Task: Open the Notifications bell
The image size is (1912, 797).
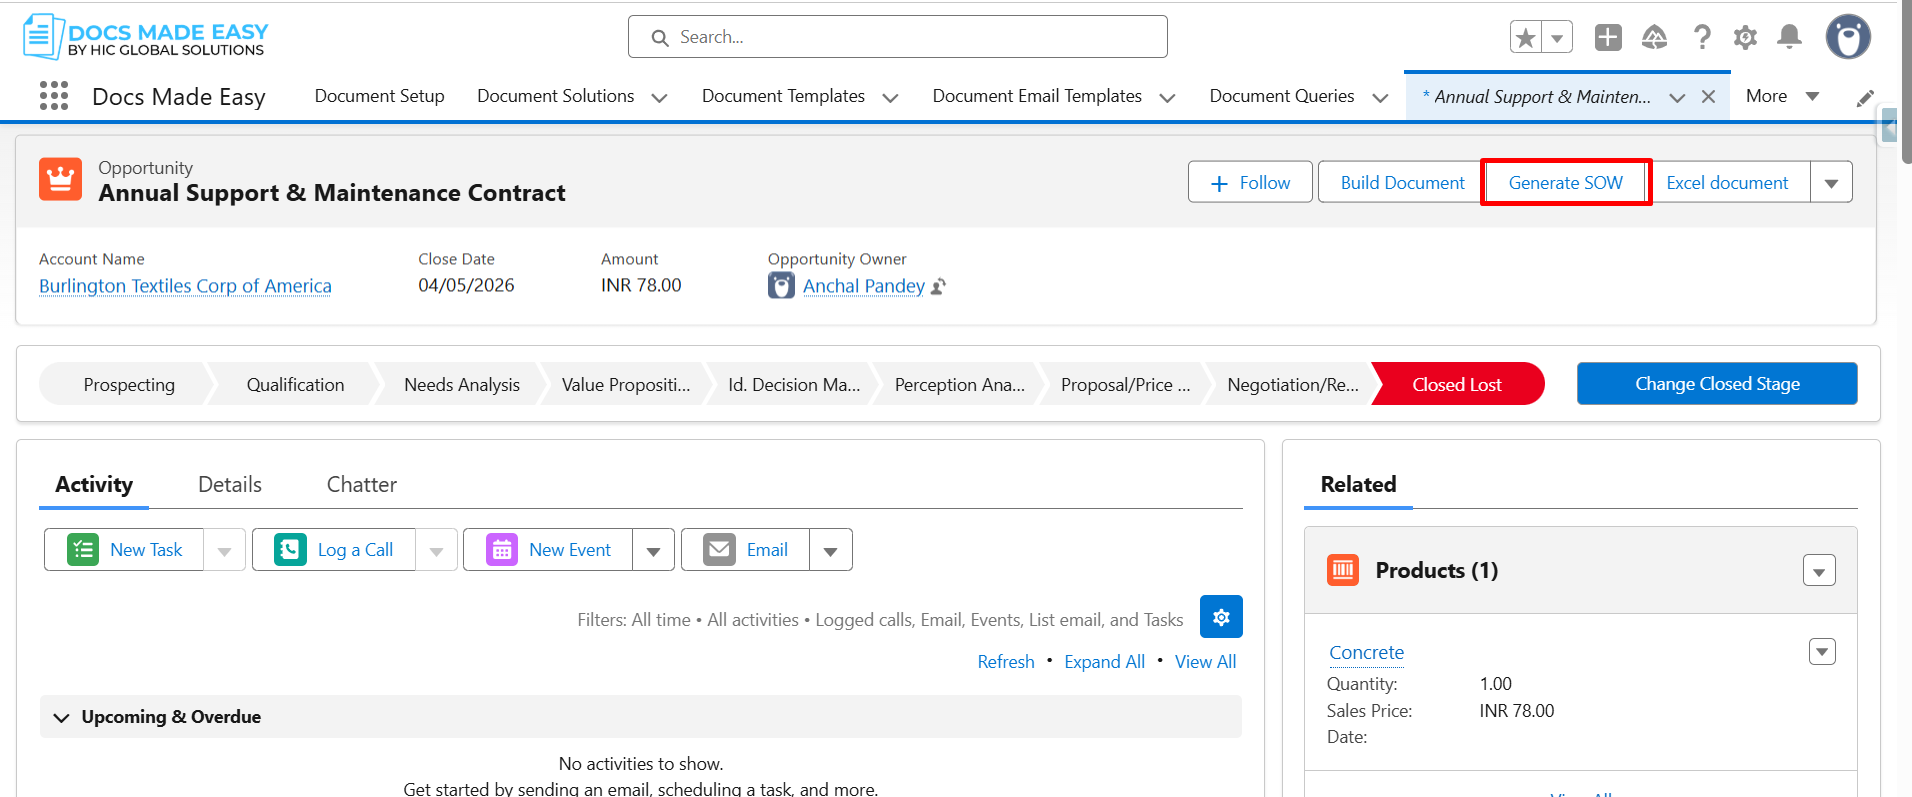Action: pyautogui.click(x=1789, y=38)
